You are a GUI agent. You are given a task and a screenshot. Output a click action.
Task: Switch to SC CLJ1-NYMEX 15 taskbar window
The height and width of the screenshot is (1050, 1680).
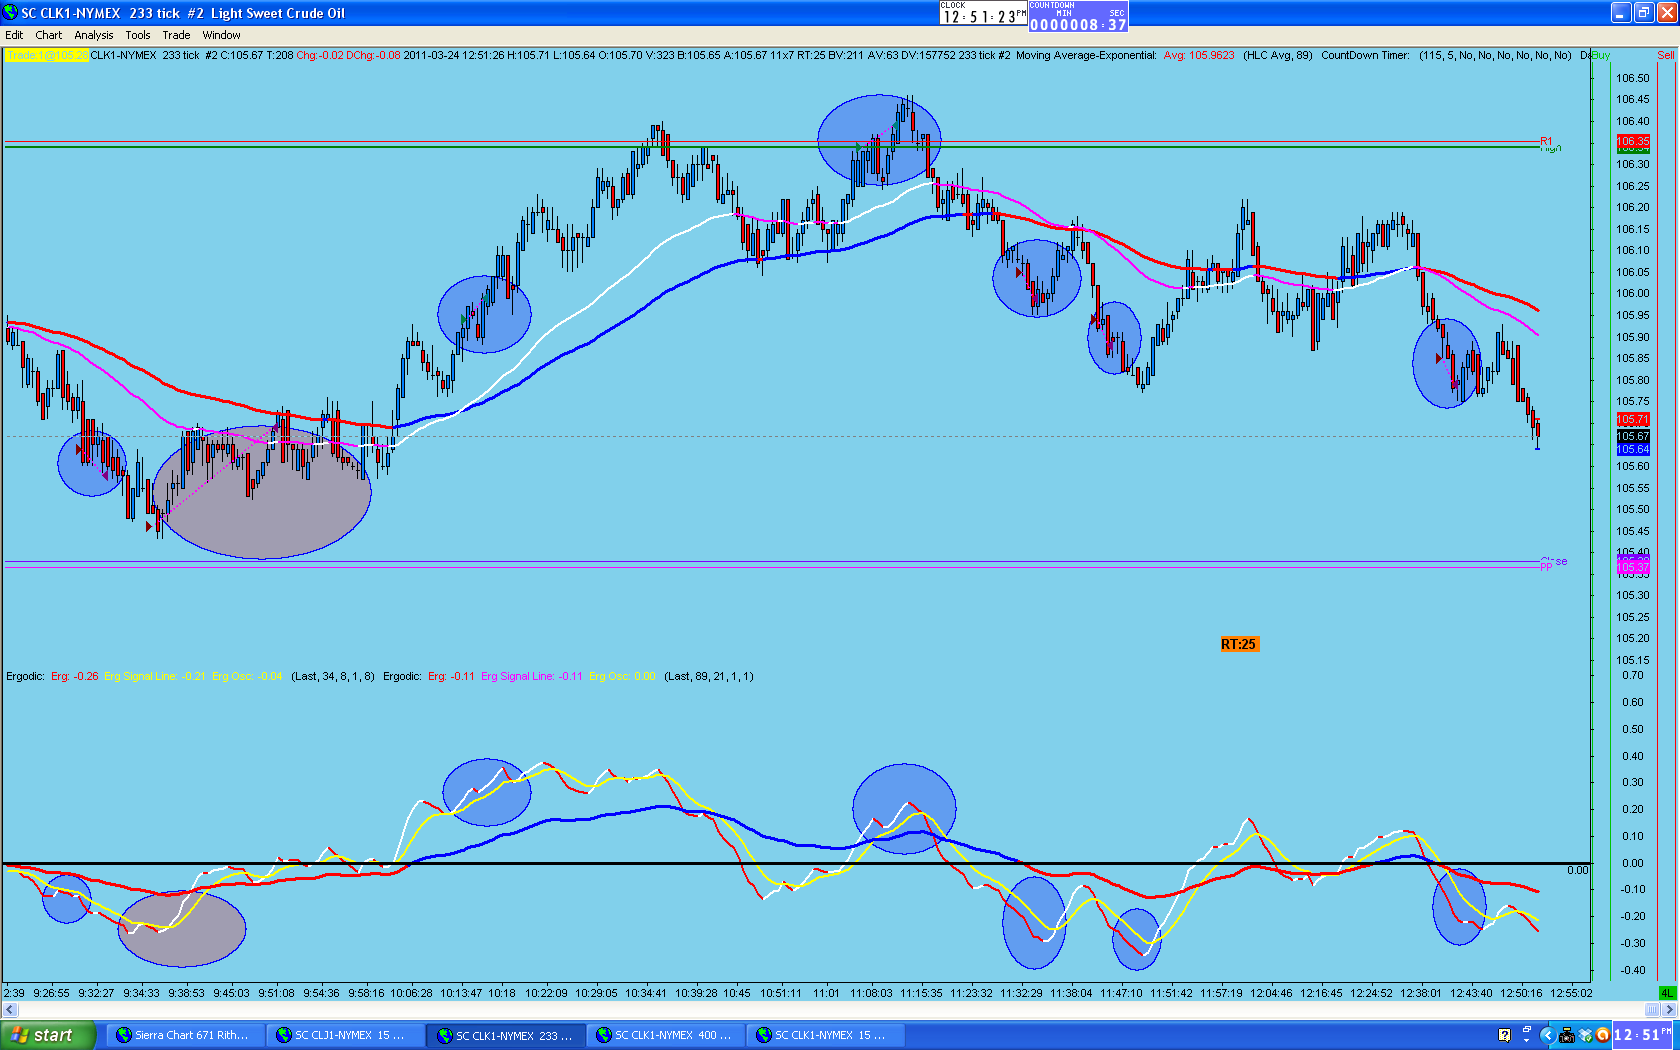tap(344, 1035)
